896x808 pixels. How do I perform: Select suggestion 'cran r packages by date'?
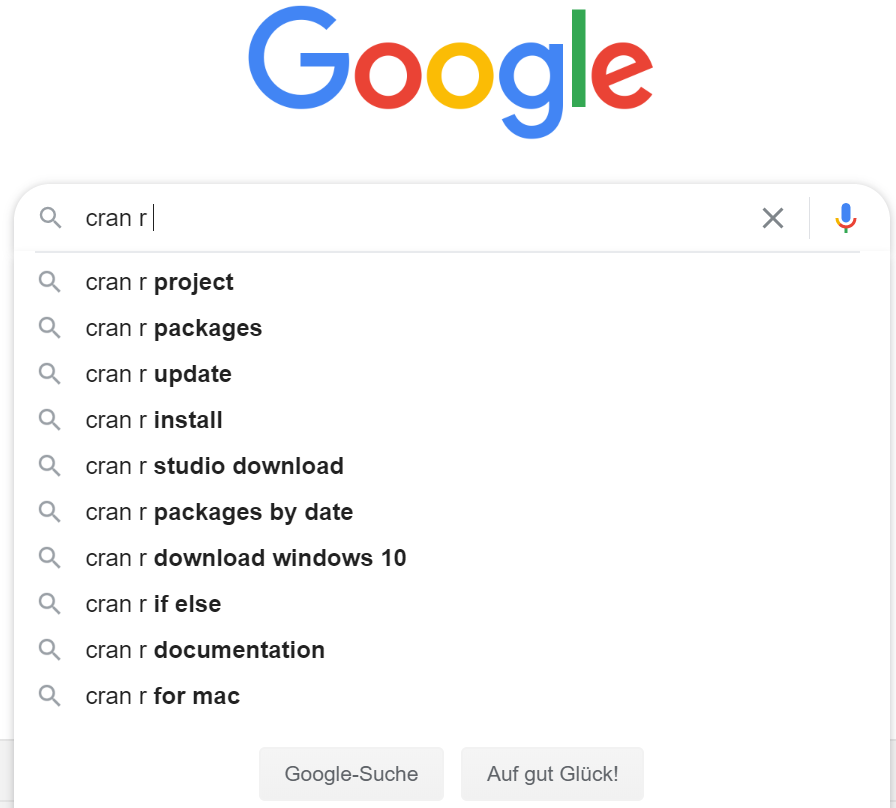pos(220,512)
